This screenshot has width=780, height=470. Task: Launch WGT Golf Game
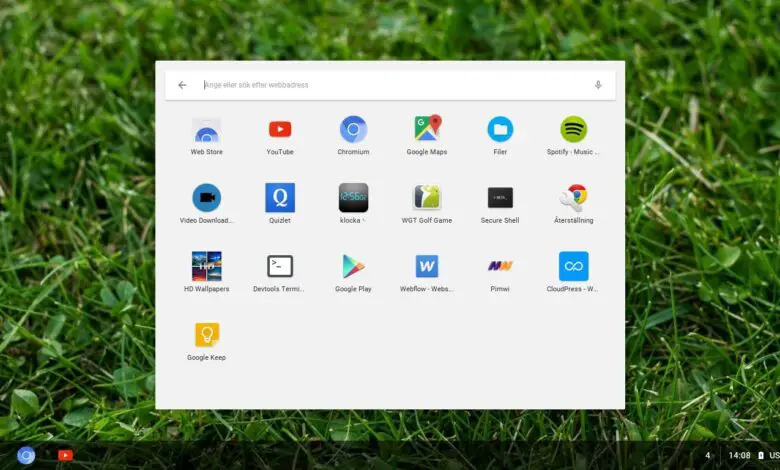pos(427,197)
